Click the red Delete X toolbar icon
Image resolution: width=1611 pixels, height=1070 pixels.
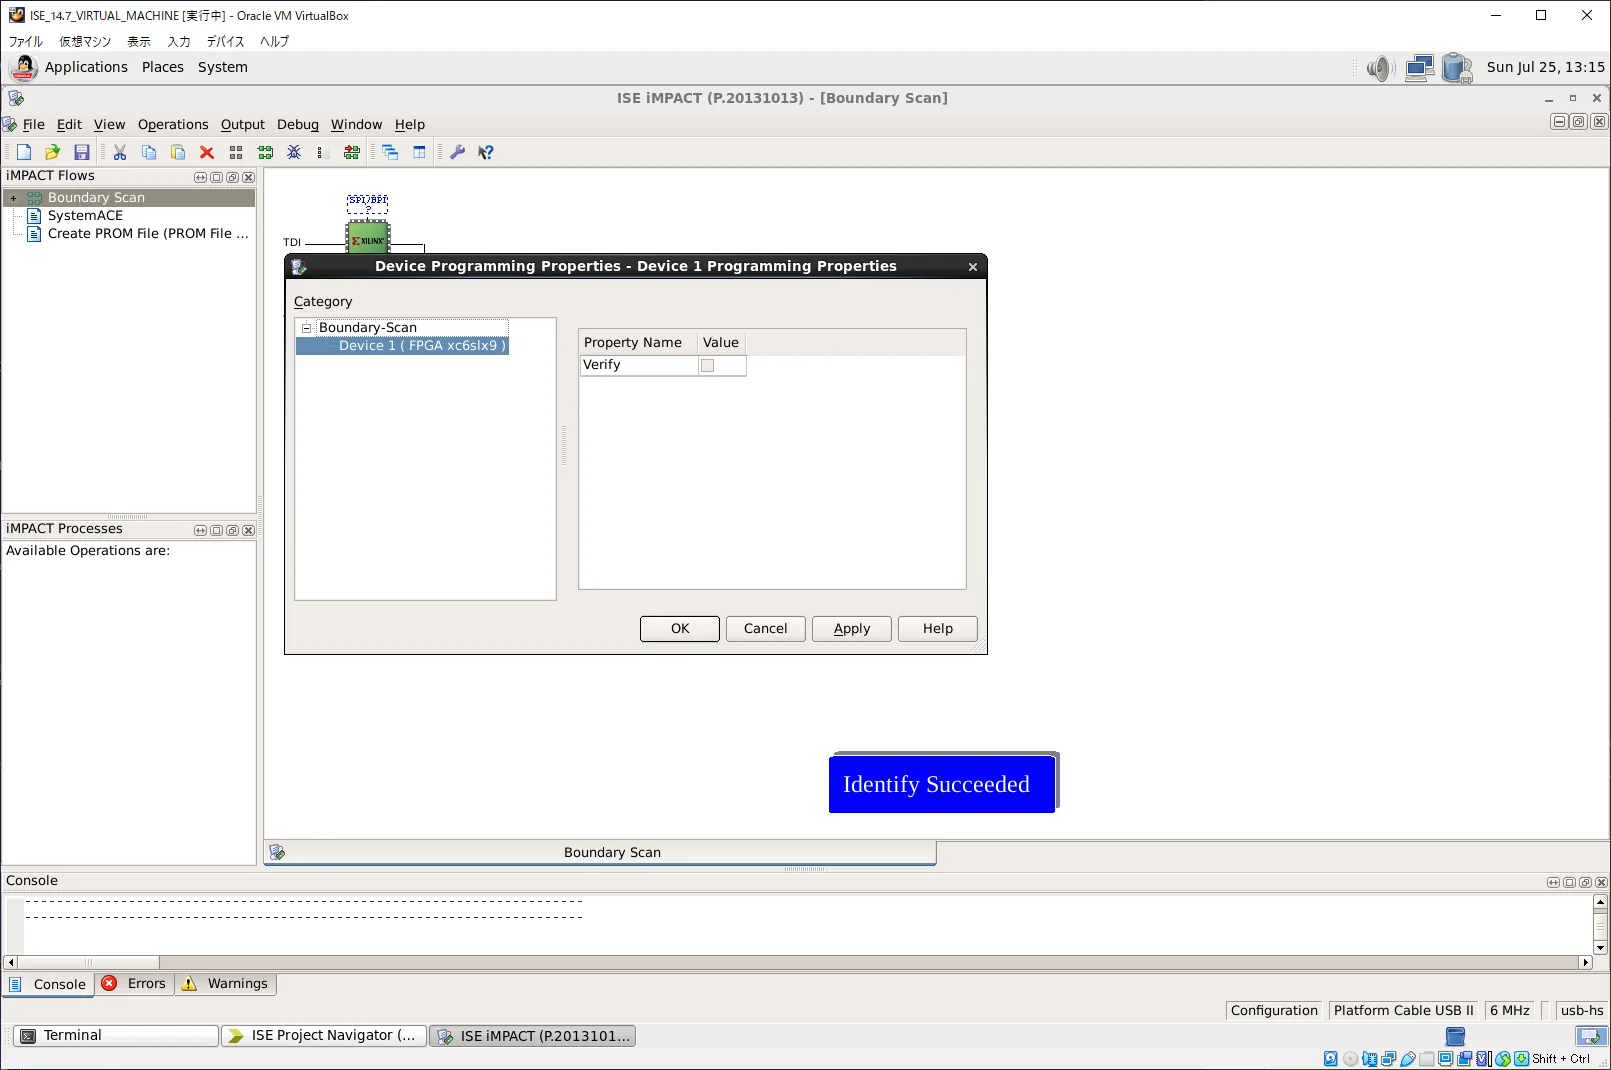click(x=207, y=152)
